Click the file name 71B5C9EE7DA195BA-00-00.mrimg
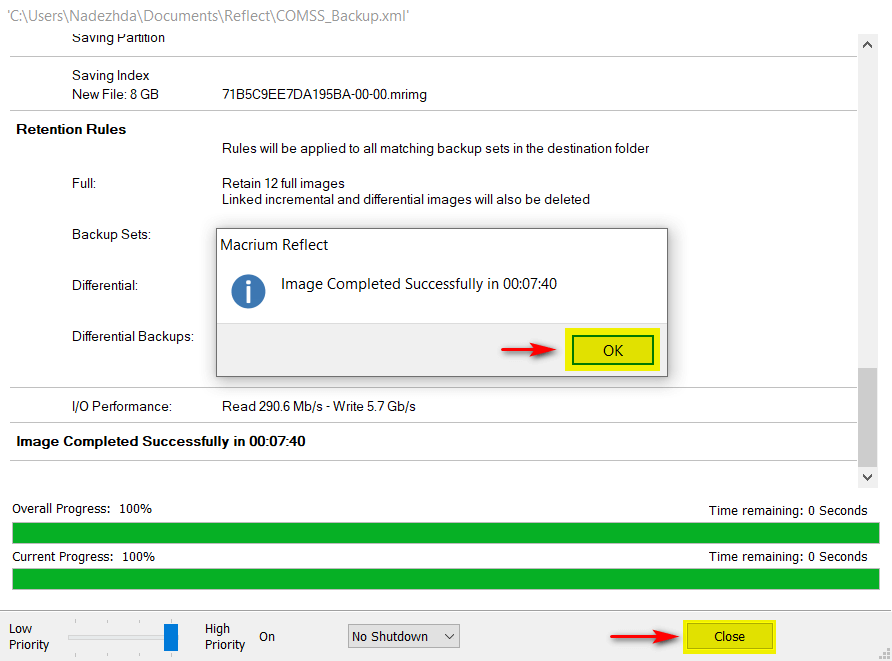Image resolution: width=892 pixels, height=661 pixels. [324, 94]
